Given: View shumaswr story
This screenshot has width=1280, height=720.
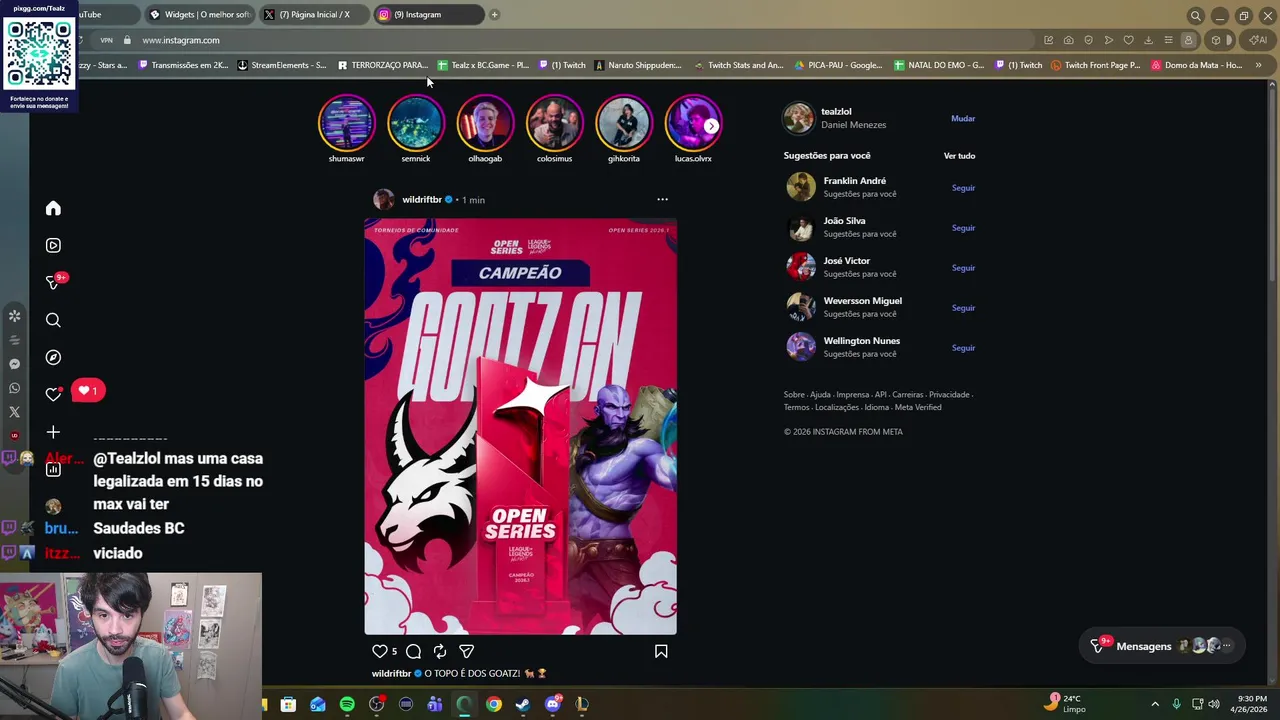Looking at the screenshot, I should 346,129.
